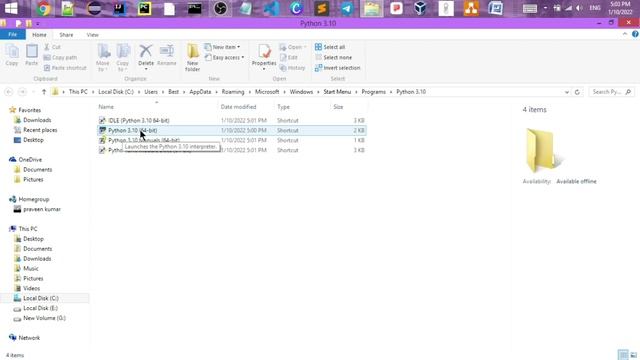
Task: Click Select all in the ribbon
Action: click(330, 47)
